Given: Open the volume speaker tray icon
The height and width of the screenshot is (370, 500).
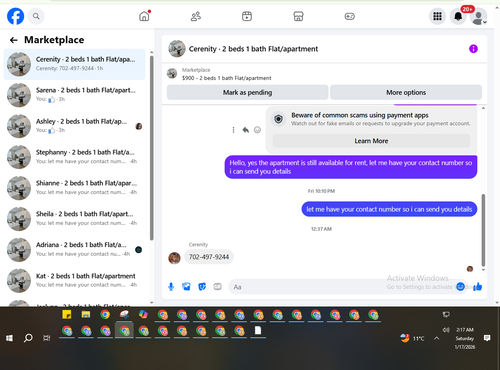Looking at the screenshot, I should [x=446, y=330].
